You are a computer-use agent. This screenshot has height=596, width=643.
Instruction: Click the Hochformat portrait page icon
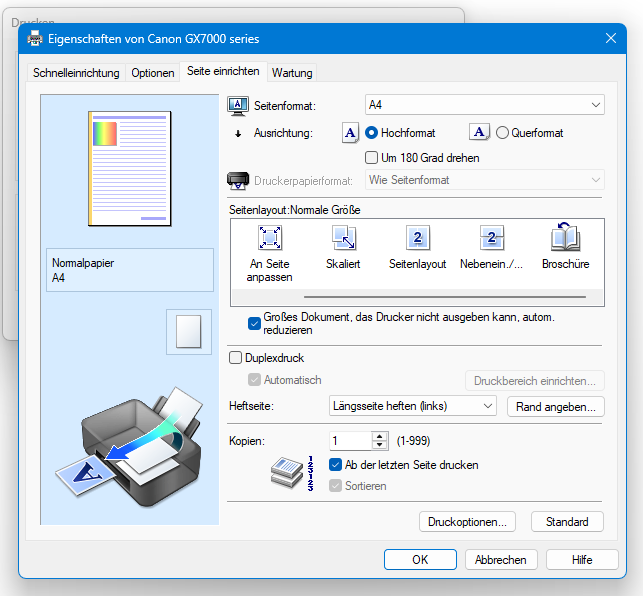point(350,132)
